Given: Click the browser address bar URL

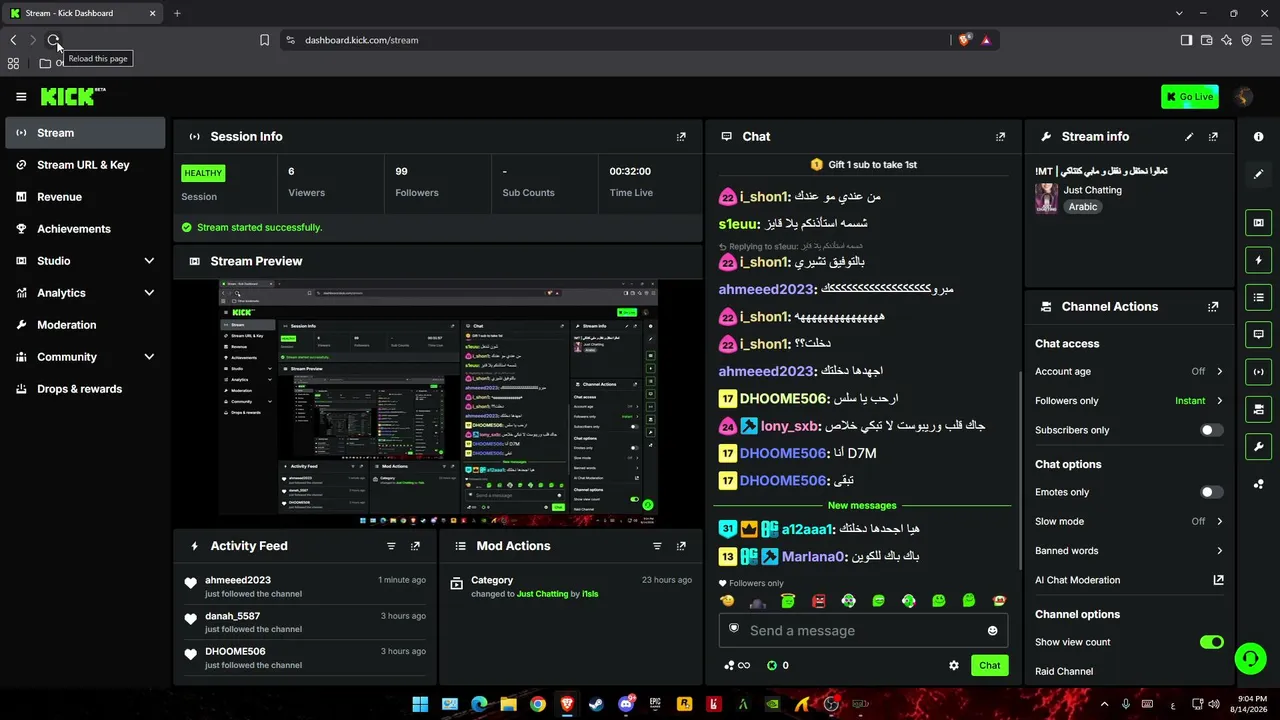Looking at the screenshot, I should (x=362, y=40).
